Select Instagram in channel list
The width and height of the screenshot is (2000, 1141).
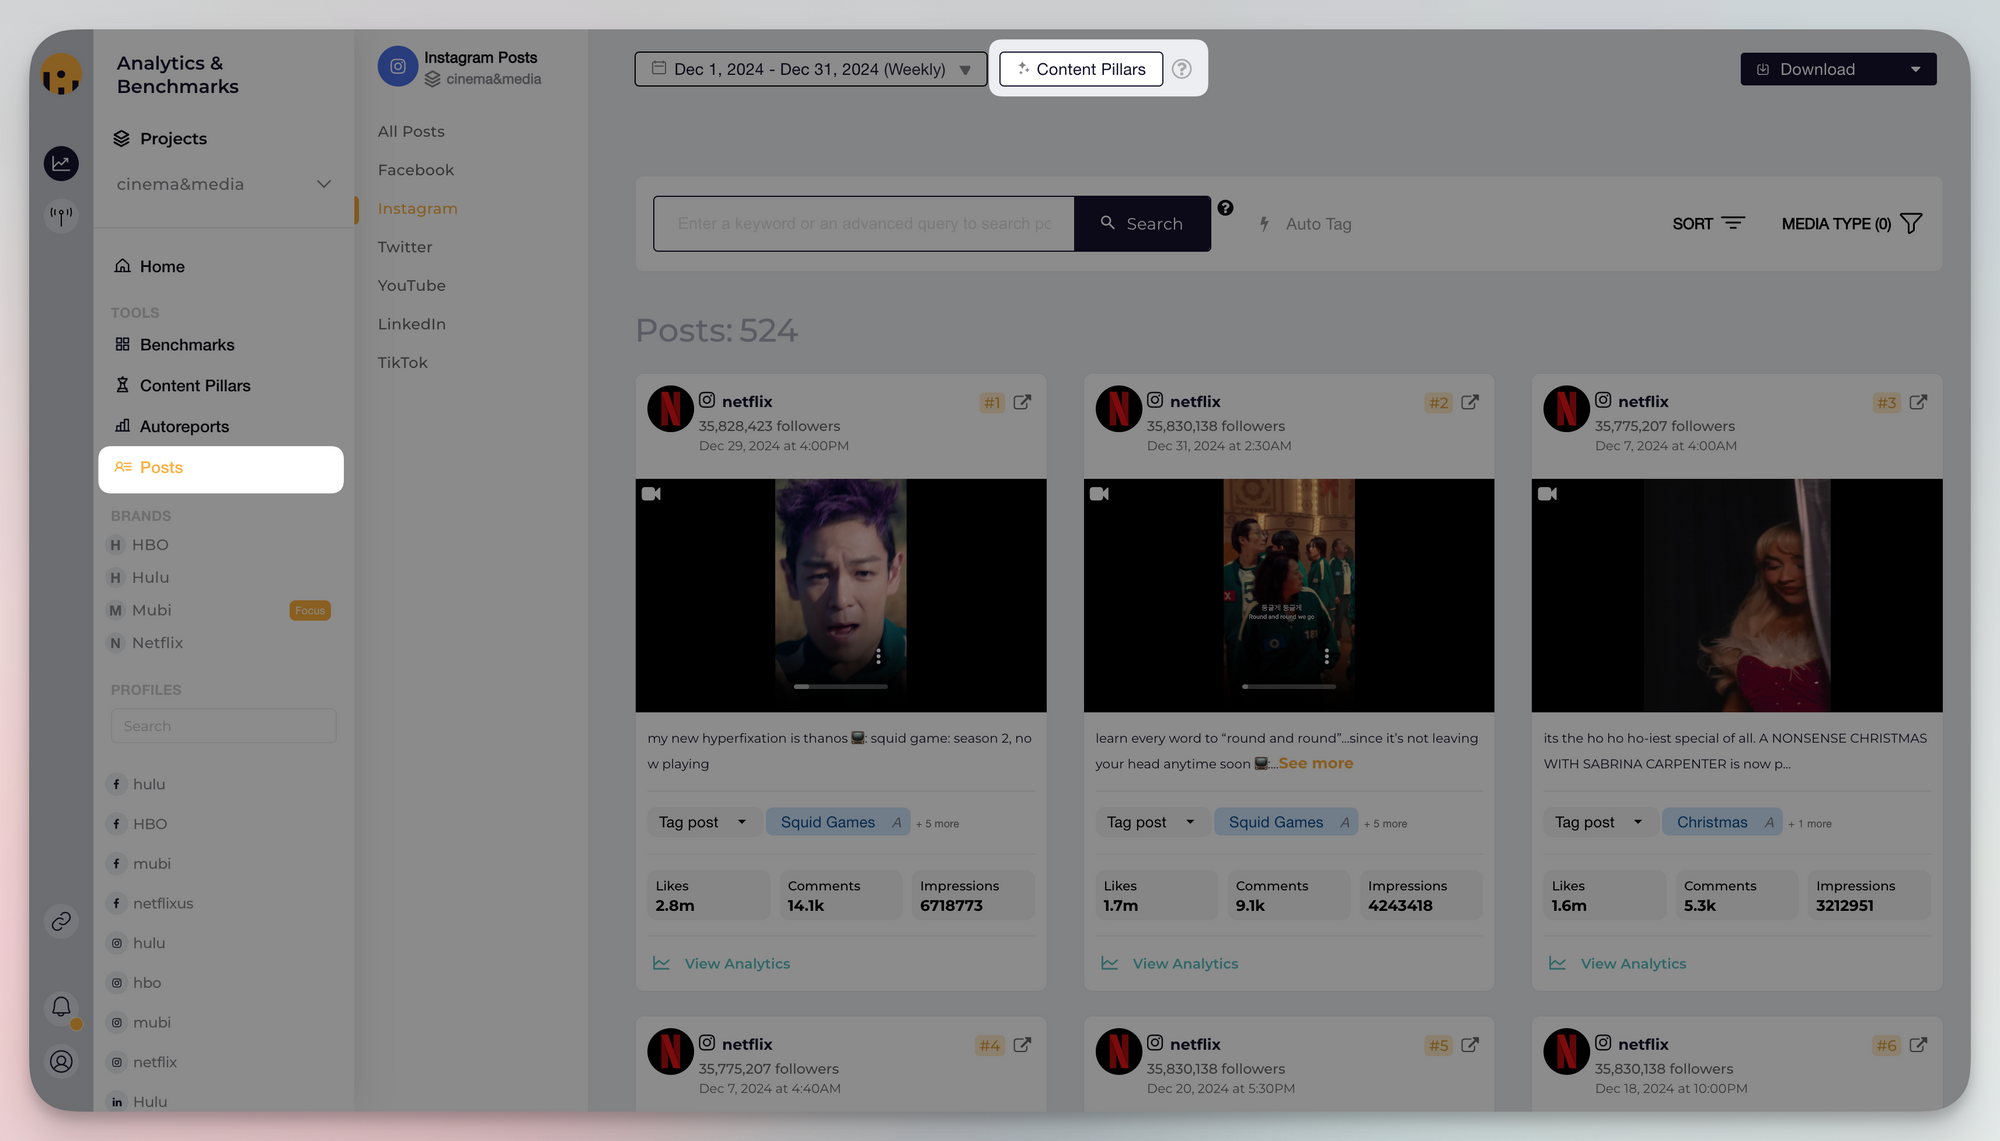[x=418, y=208]
